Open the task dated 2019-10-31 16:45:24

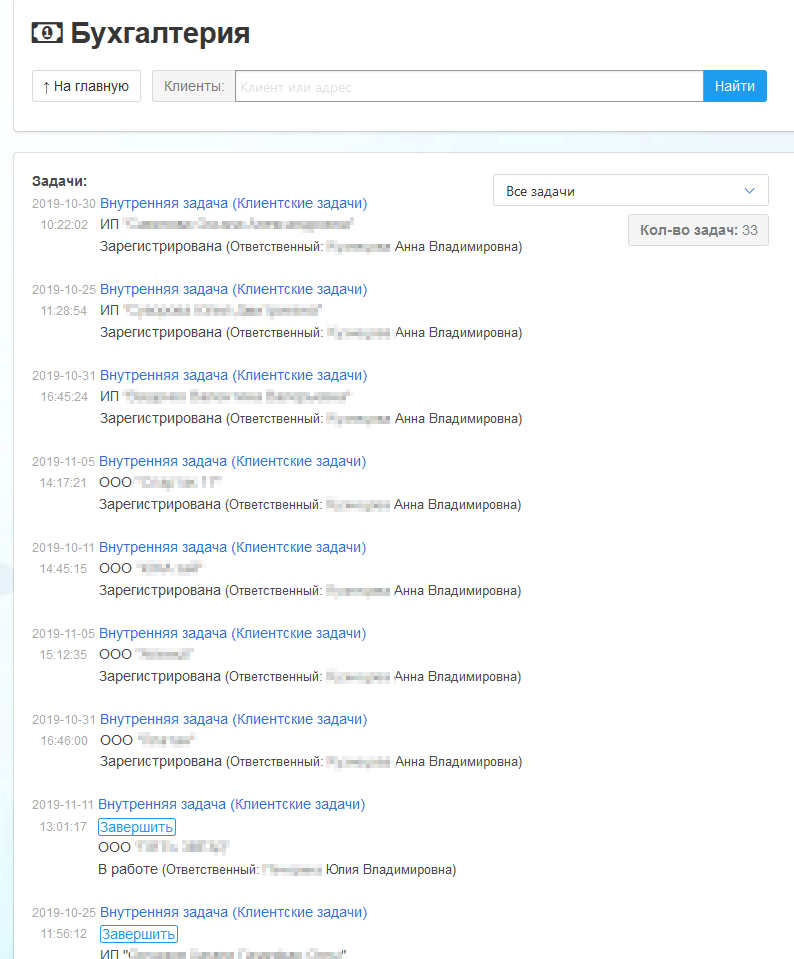point(233,375)
